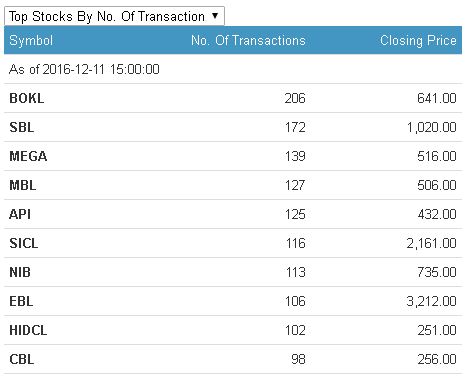Click SICL's closing price 2,161.00

431,243
